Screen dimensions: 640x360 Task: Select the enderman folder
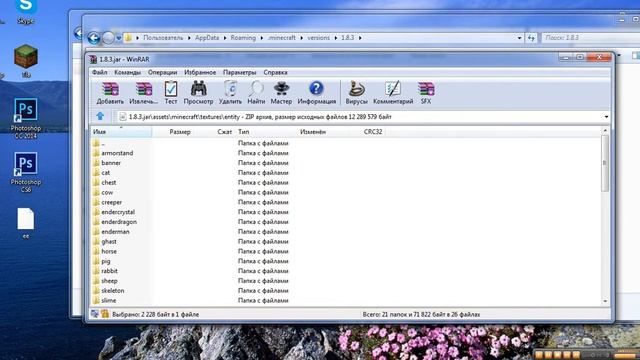tap(115, 231)
